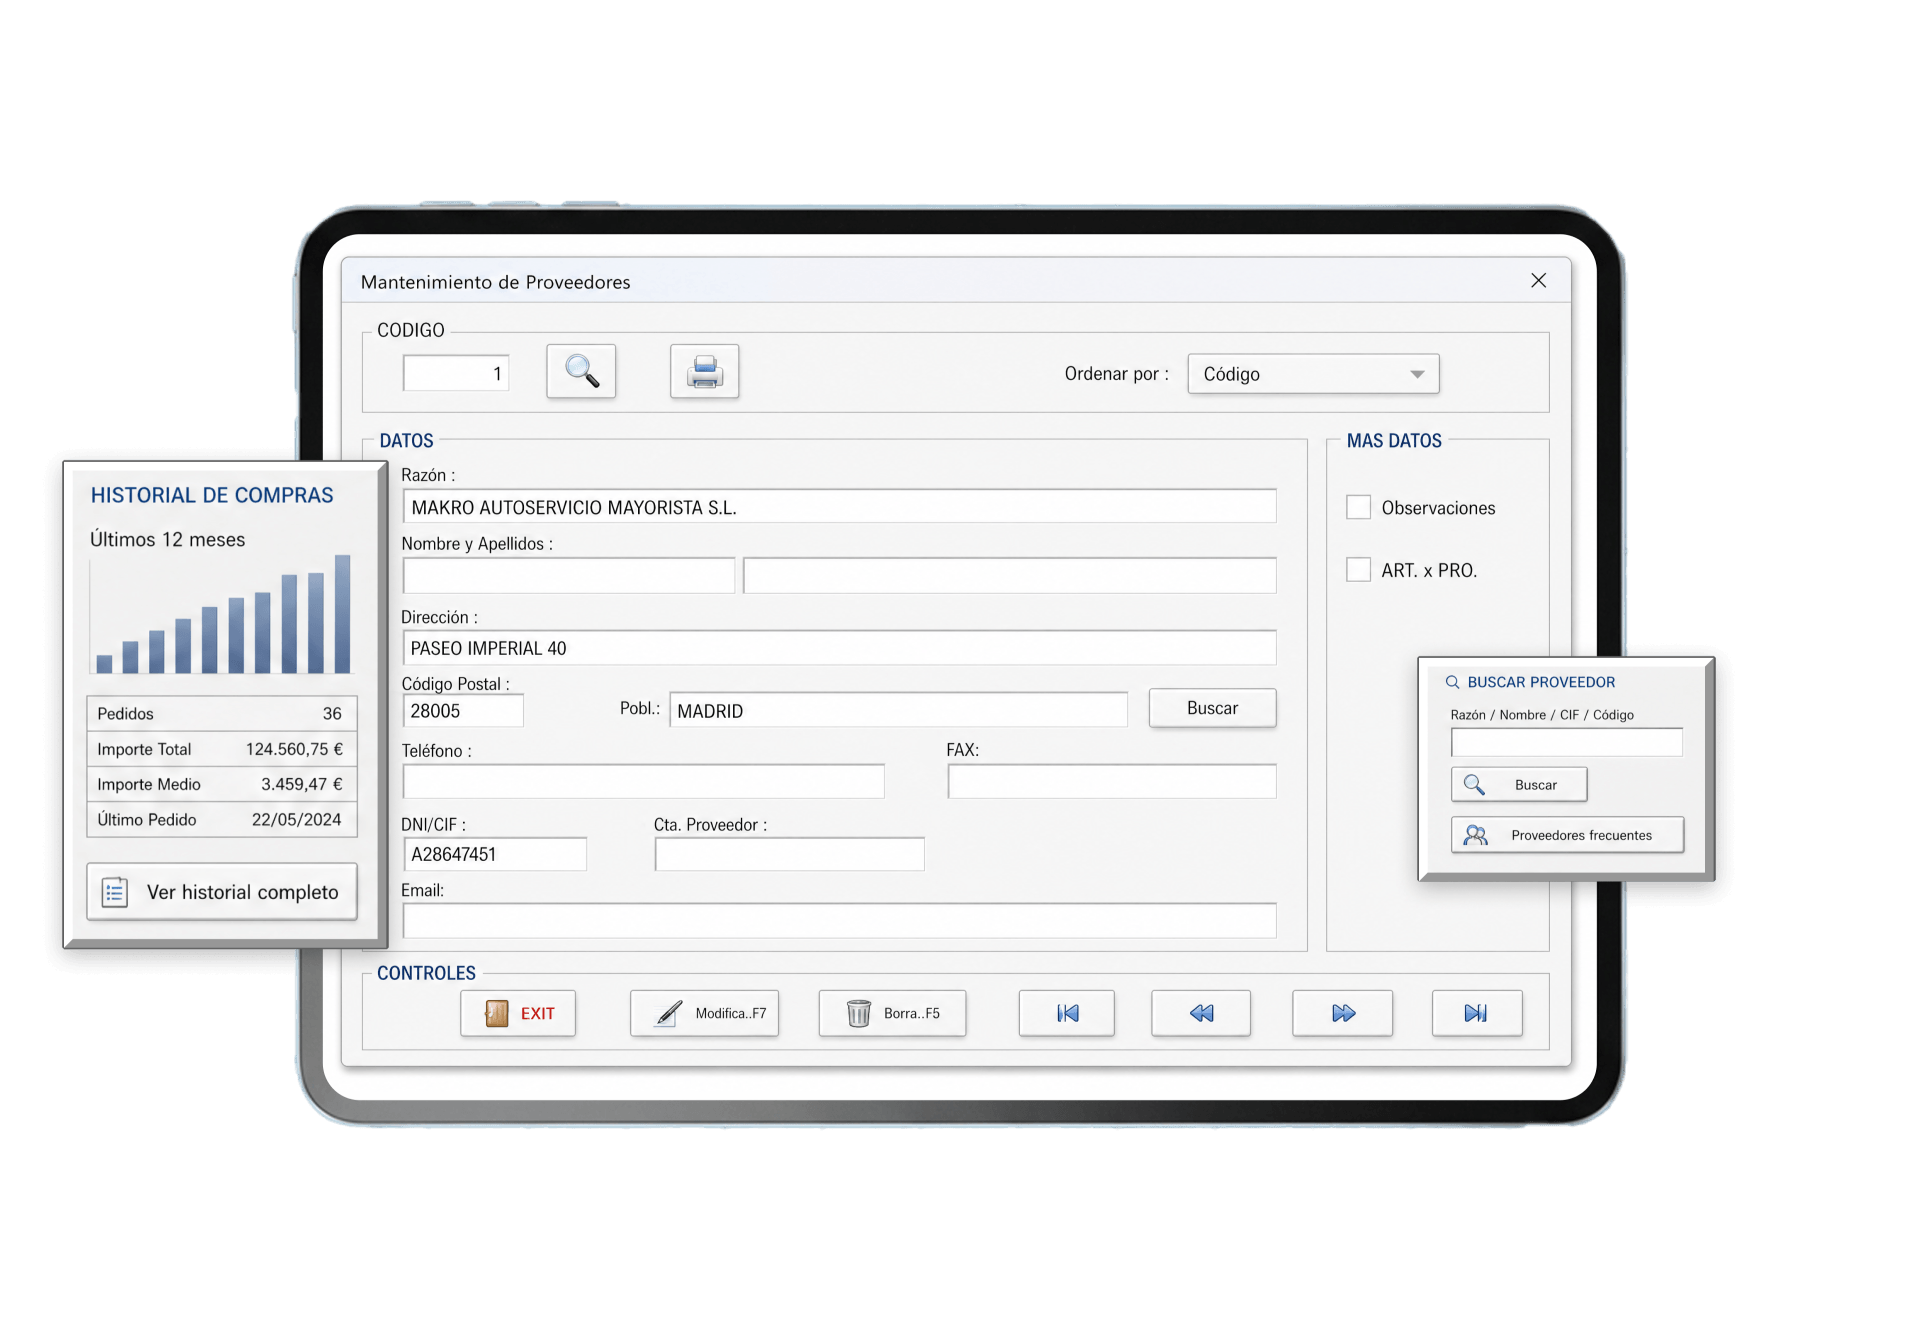Open Proveedores frecuentes list
1920x1332 pixels.
(1567, 835)
